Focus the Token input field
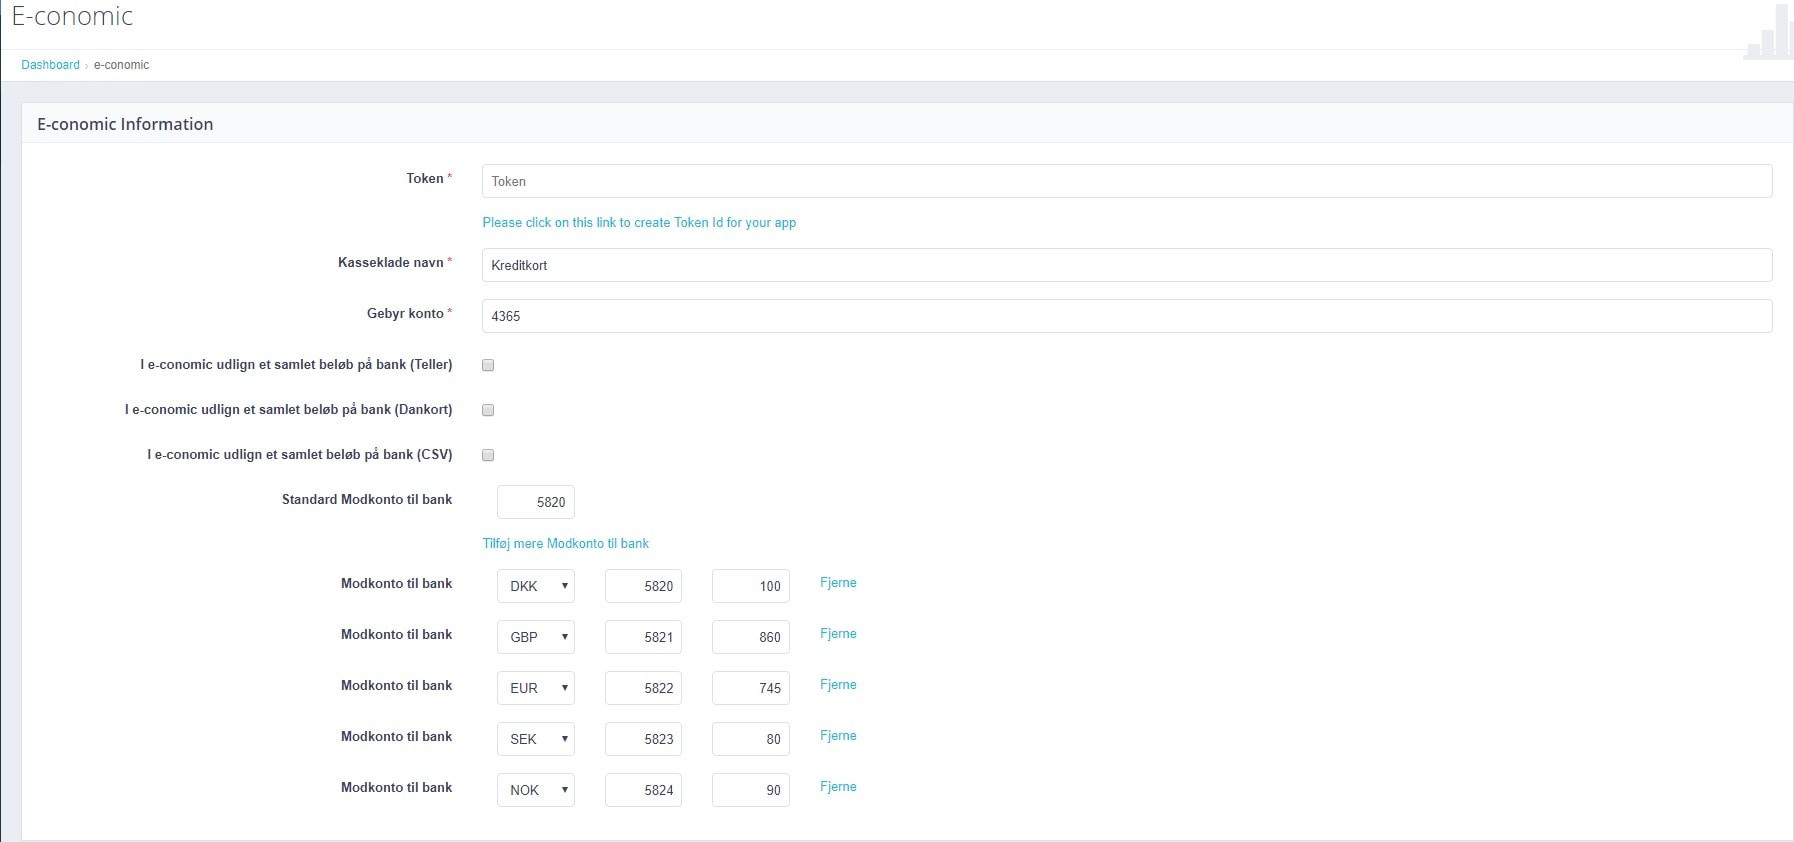Screen dimensions: 1794x842 point(1126,181)
